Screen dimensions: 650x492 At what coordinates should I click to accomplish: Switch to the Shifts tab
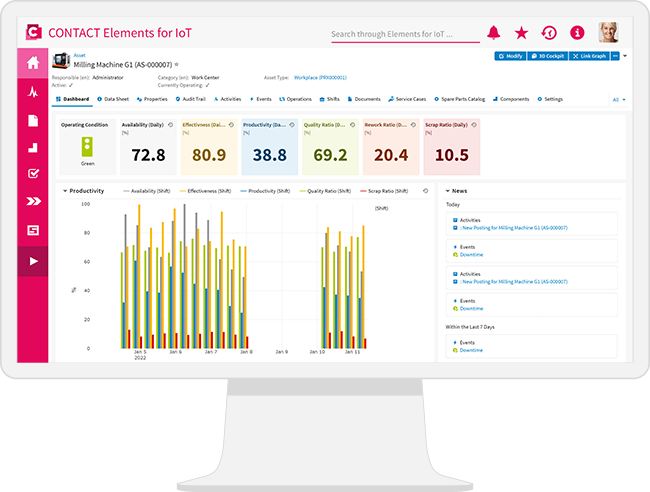(x=330, y=99)
